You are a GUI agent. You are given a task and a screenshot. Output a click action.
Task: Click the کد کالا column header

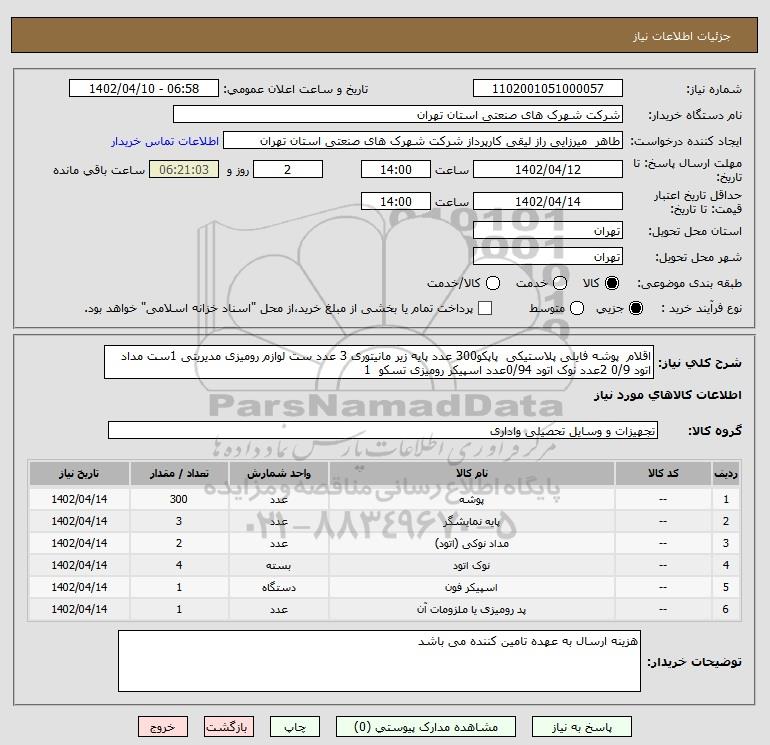[663, 473]
